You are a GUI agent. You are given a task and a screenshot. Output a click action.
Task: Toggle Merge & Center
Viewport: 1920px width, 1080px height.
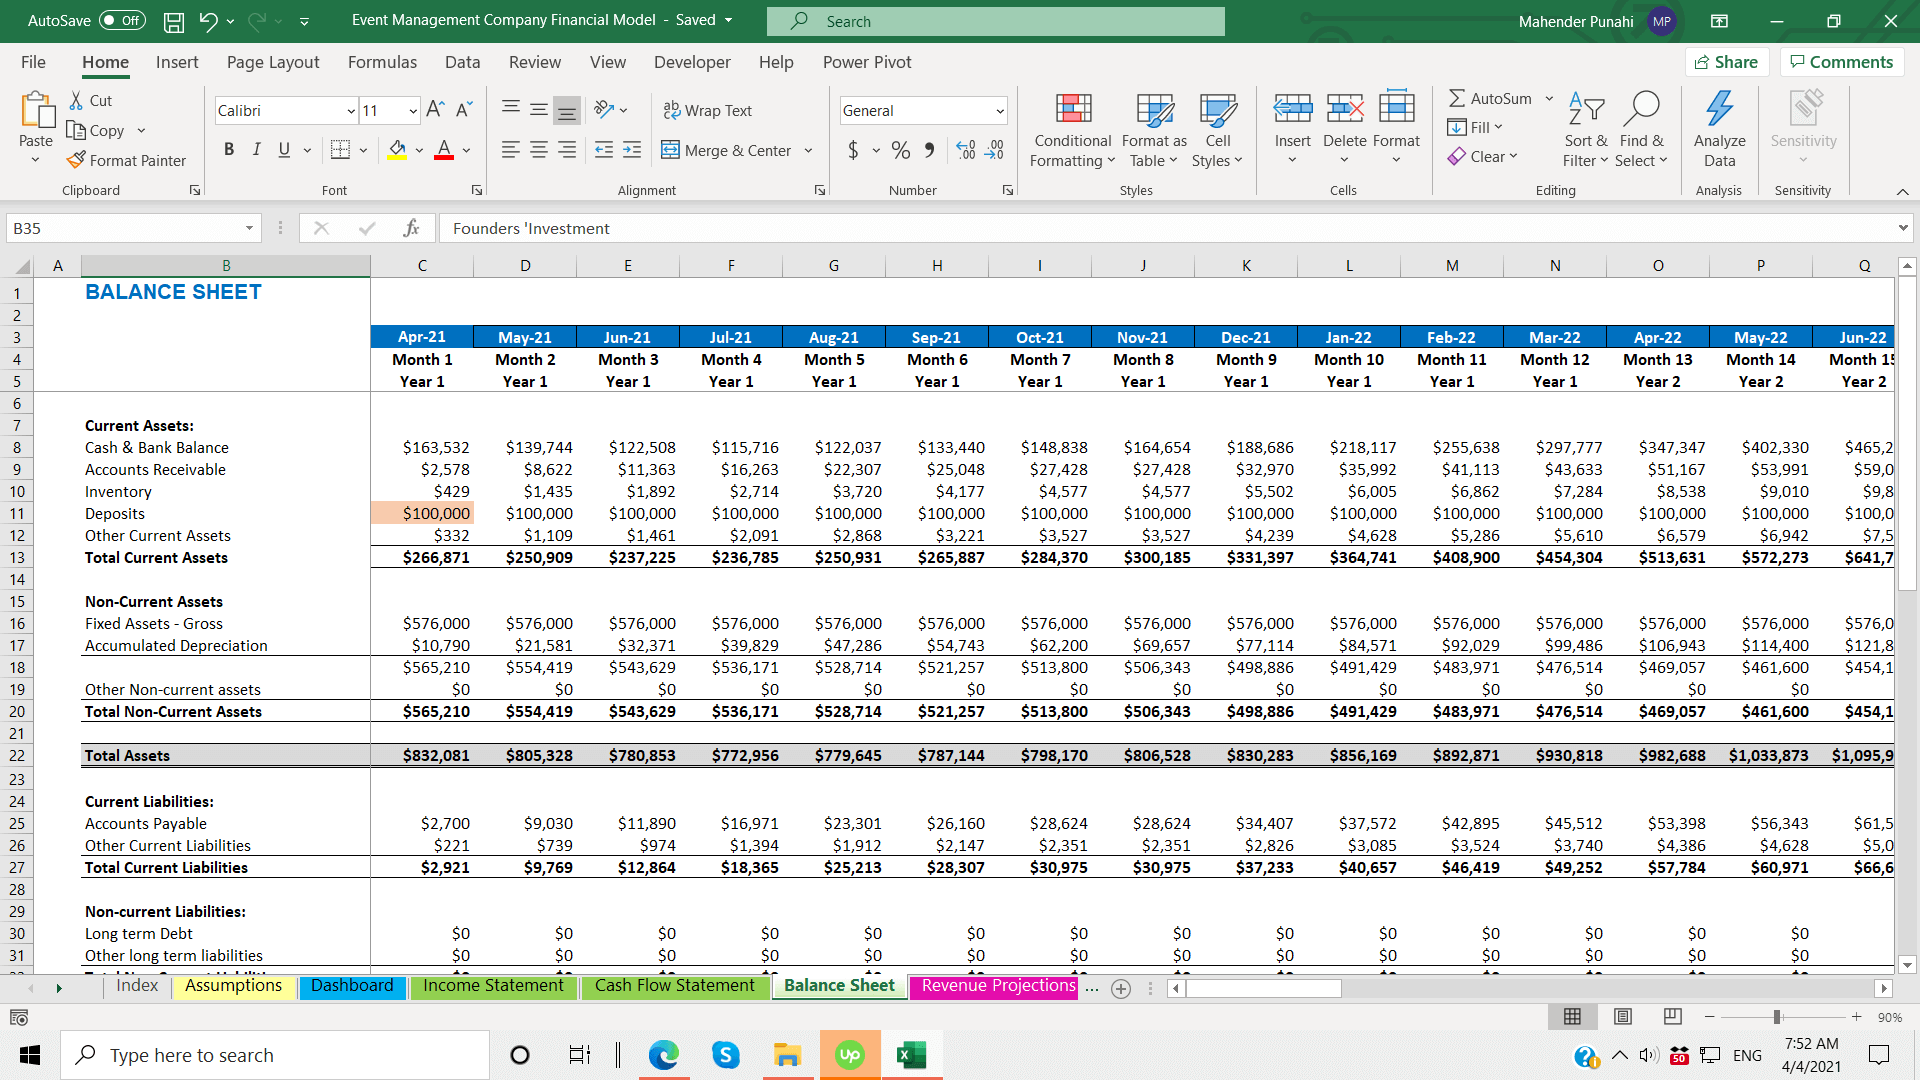tap(726, 150)
